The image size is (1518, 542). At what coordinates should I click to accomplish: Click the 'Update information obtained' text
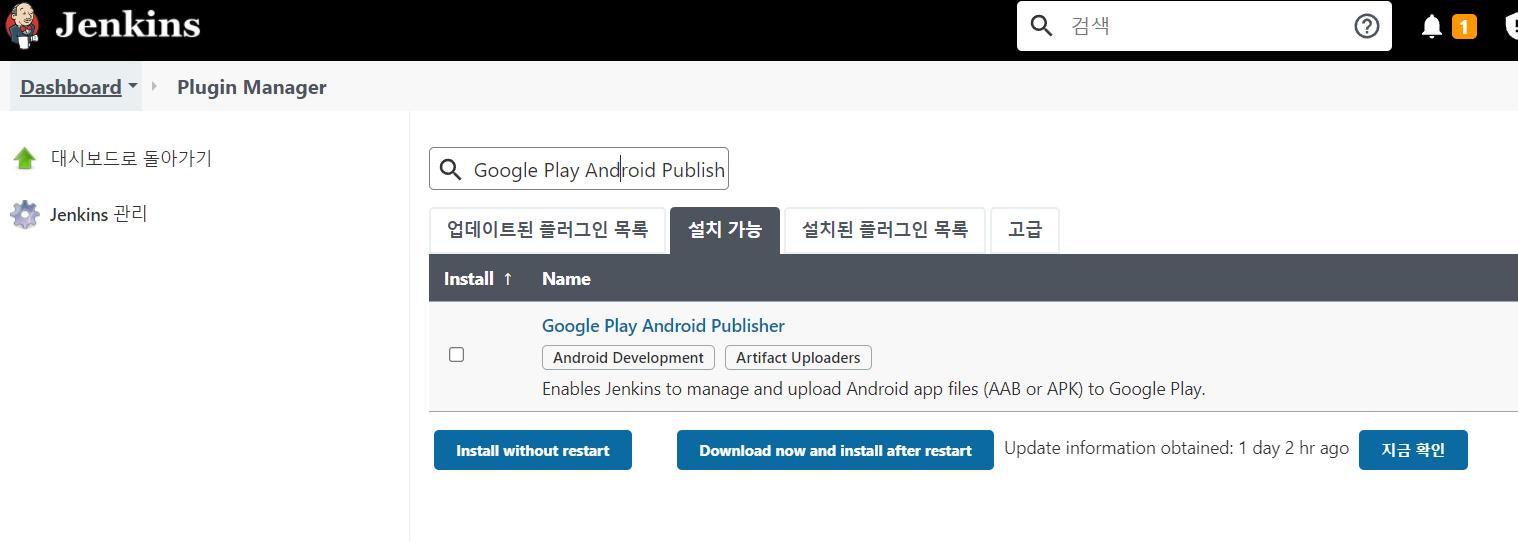[1176, 448]
